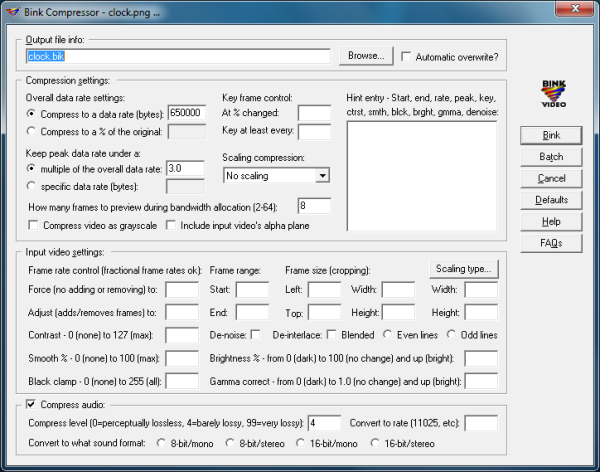Screen dimensions: 600x472
Task: Open Help button
Action: (551, 221)
